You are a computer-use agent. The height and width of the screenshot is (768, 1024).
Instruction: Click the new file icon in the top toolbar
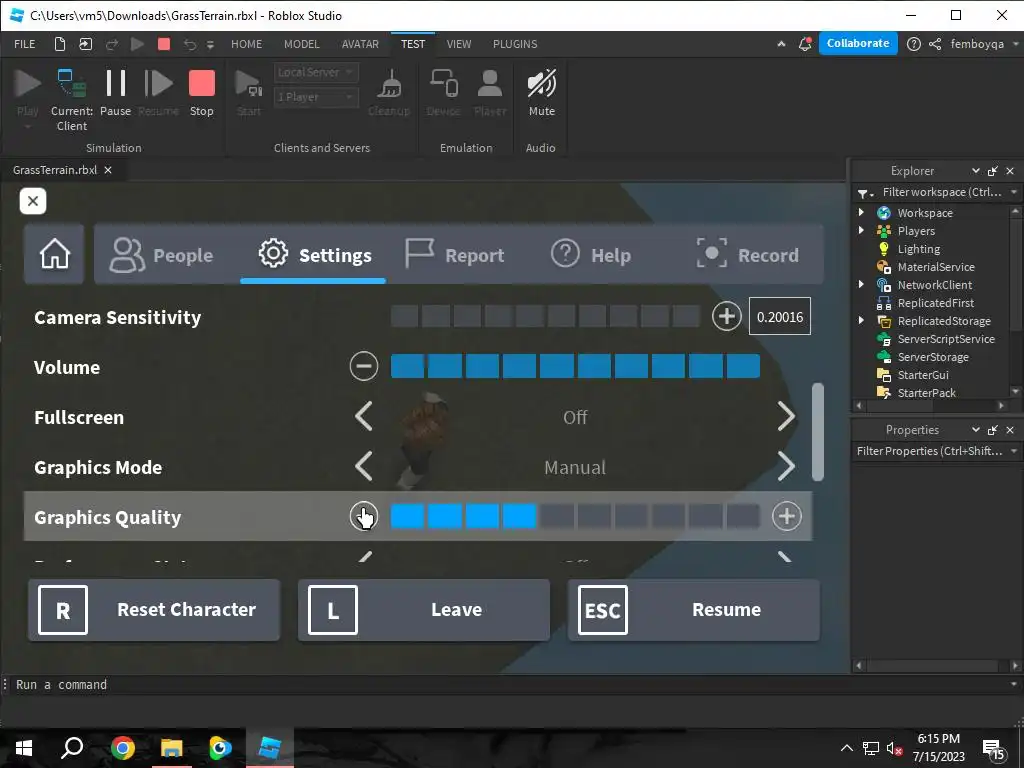point(59,44)
